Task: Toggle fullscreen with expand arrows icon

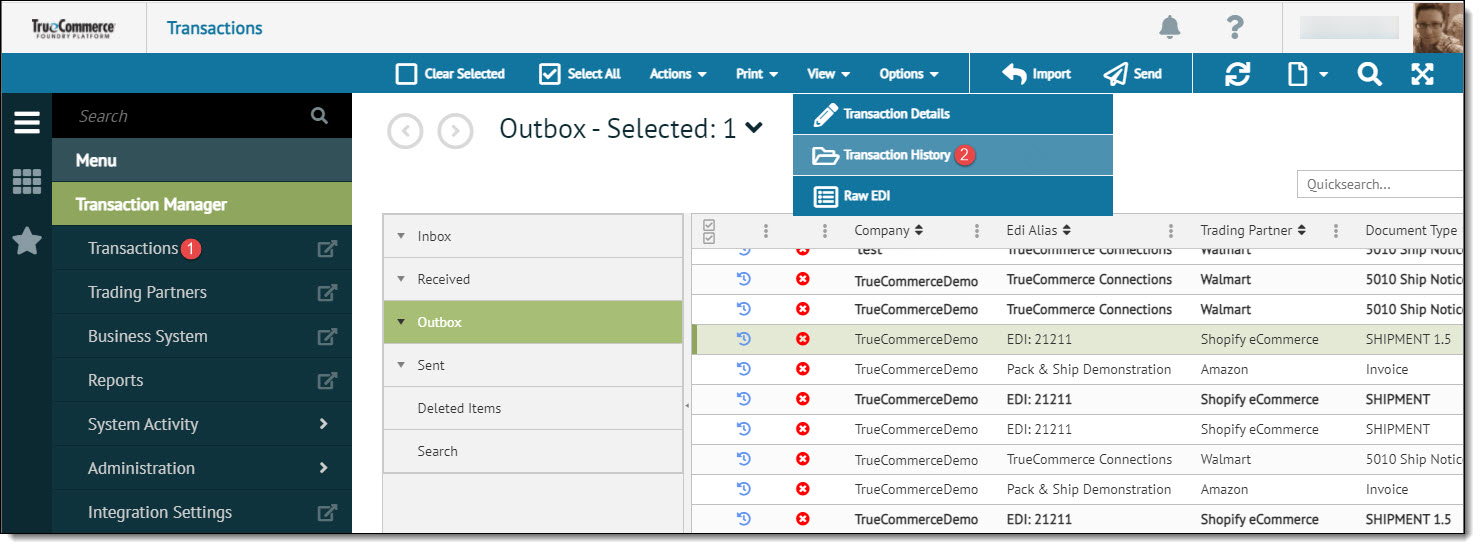Action: pyautogui.click(x=1422, y=74)
